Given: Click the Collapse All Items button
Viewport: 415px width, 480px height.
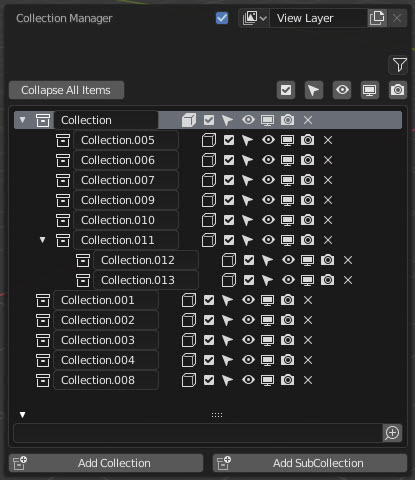Looking at the screenshot, I should click(66, 90).
